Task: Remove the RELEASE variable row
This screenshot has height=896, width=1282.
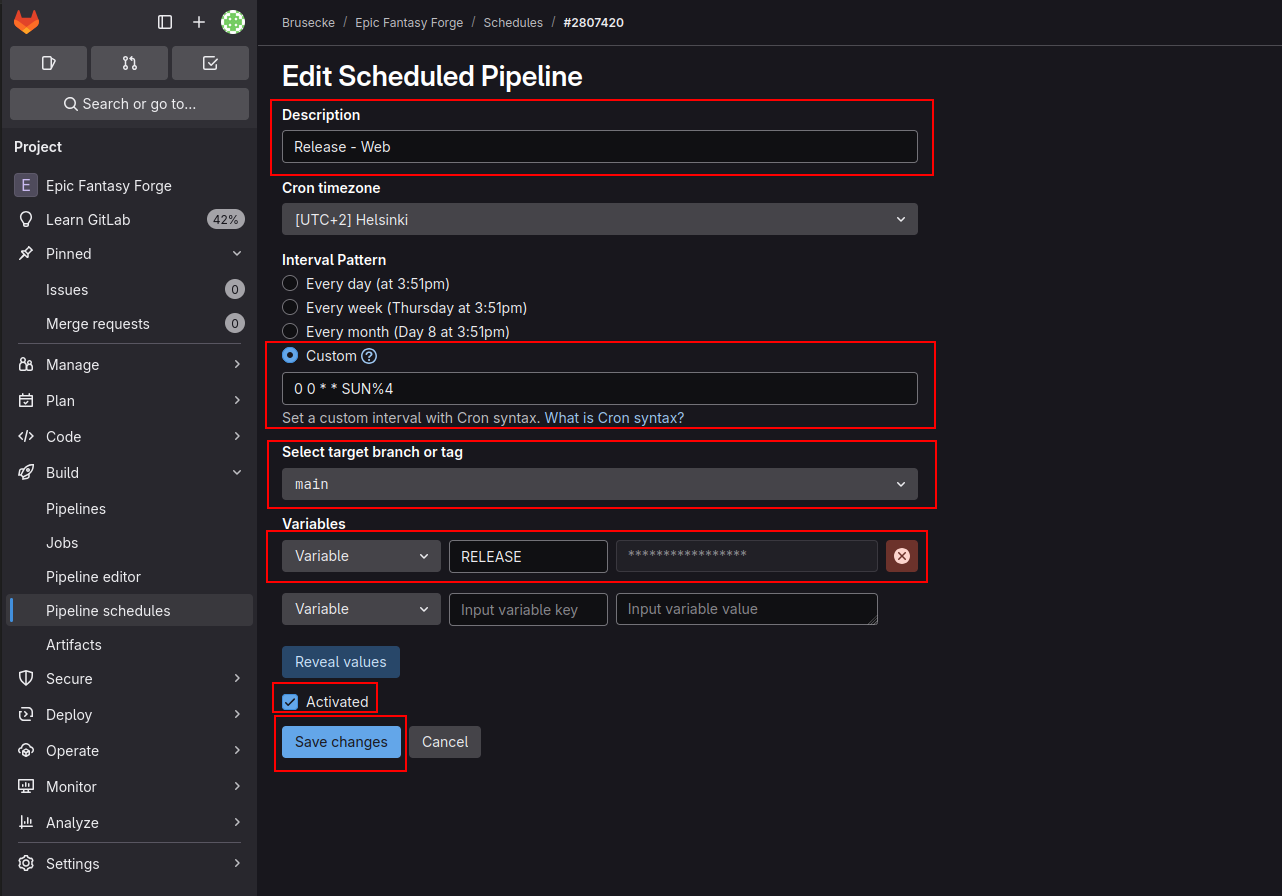Action: (902, 556)
